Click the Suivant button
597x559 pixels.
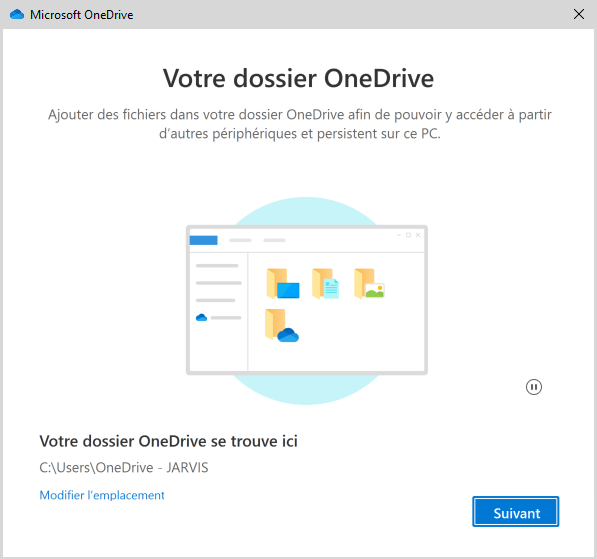click(516, 512)
